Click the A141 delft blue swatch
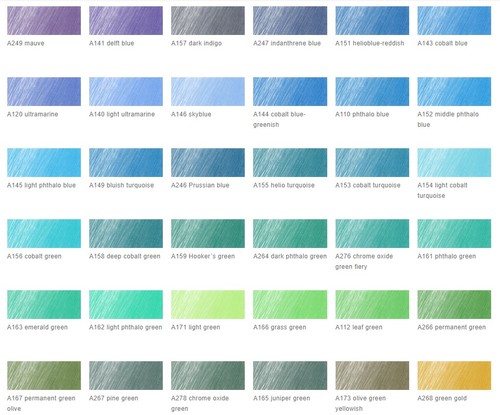Viewport: 500px width, 415px height. (126, 20)
